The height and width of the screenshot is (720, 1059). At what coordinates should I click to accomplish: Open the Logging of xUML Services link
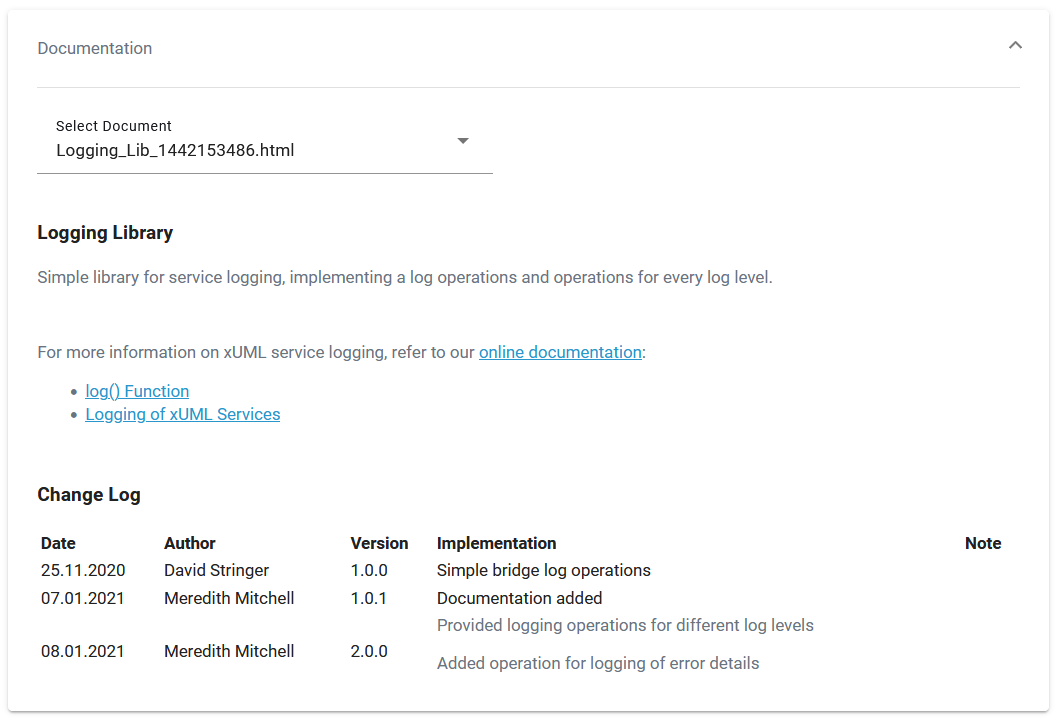click(x=182, y=414)
